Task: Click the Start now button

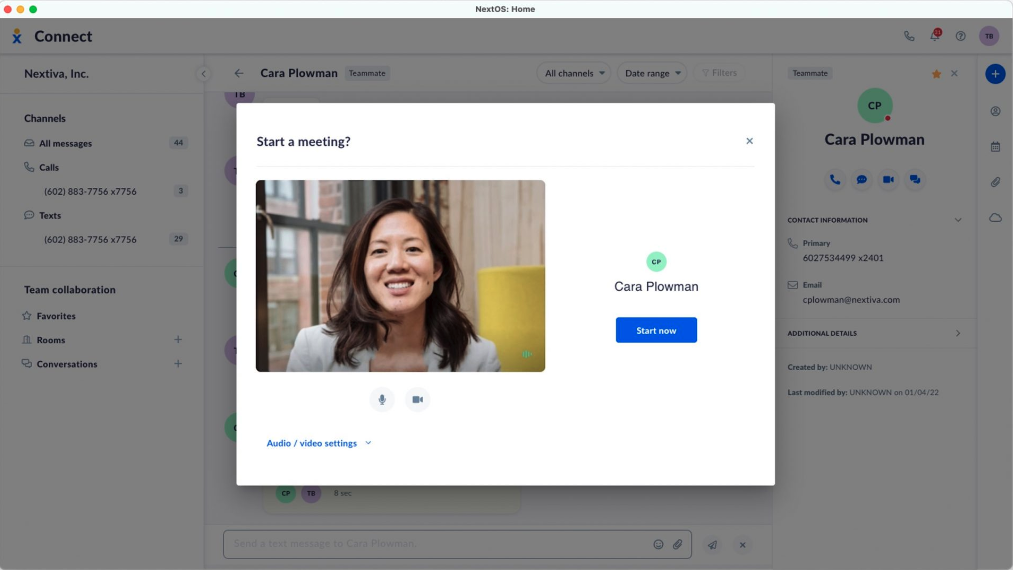Action: click(x=656, y=330)
